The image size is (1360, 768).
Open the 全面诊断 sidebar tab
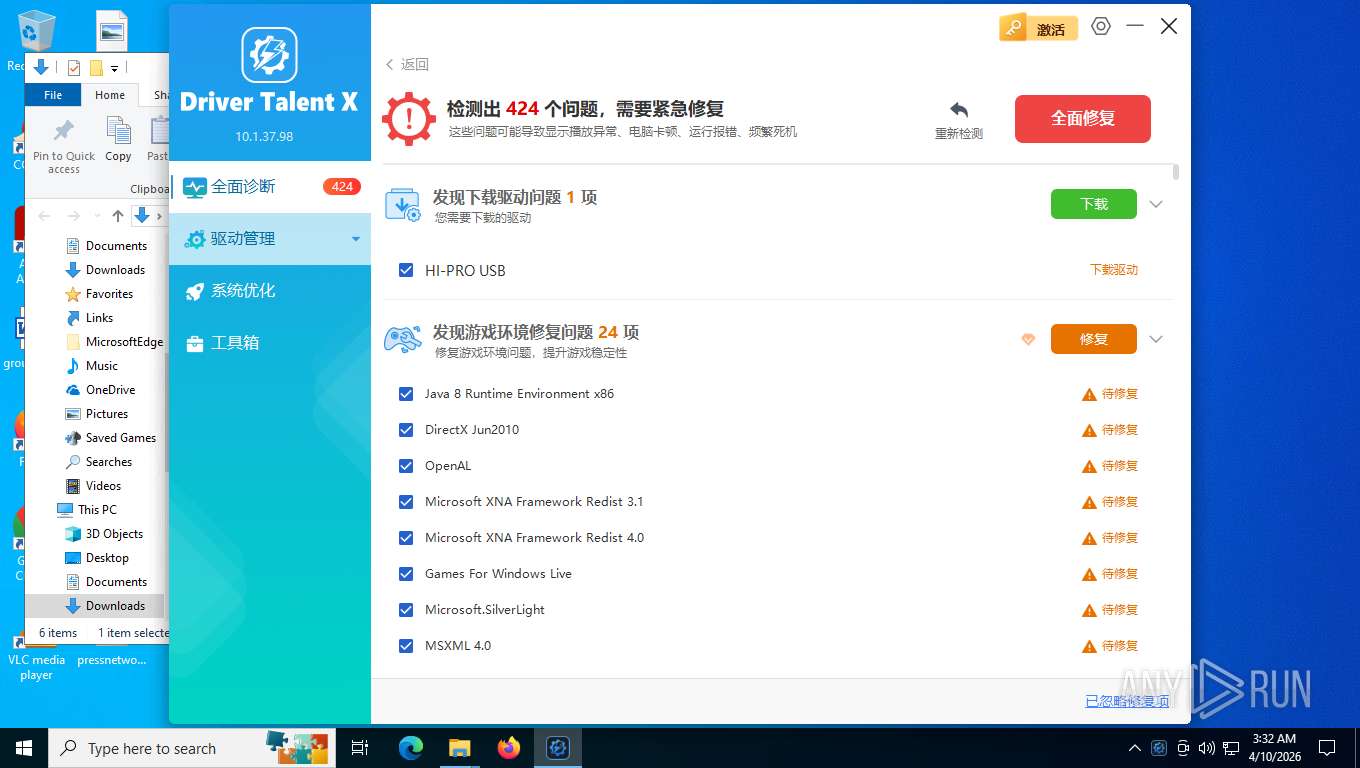coord(270,187)
